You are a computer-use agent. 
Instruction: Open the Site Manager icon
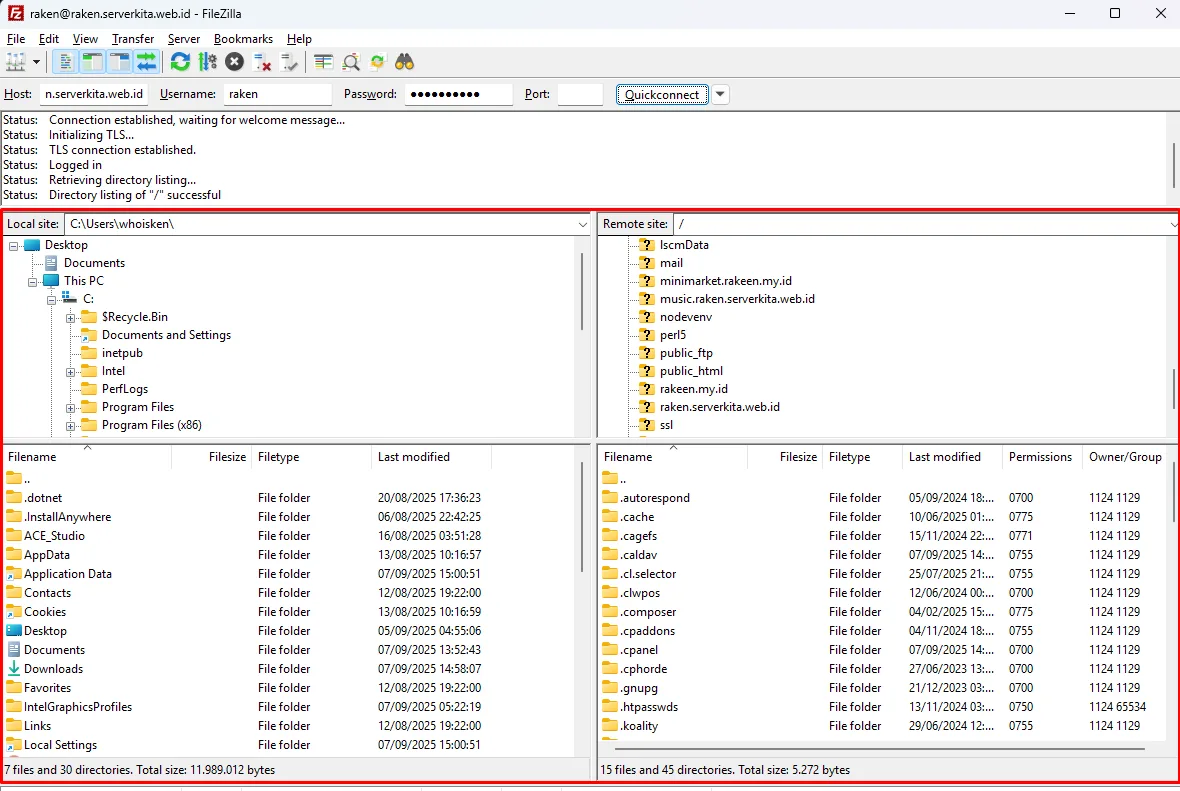pyautogui.click(x=15, y=62)
